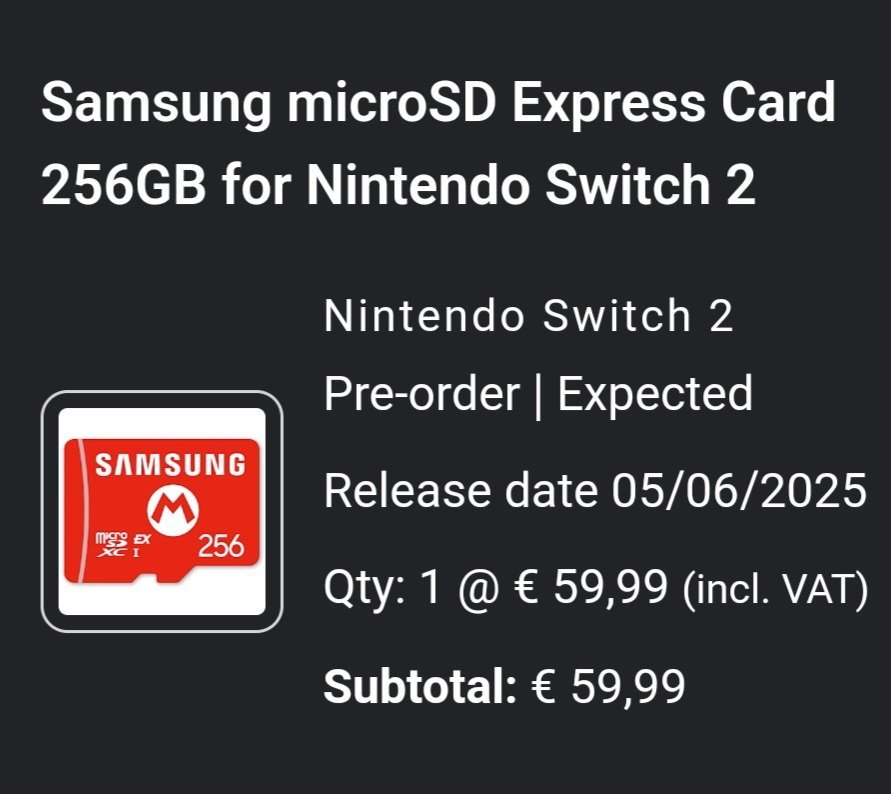The image size is (891, 794).
Task: Click the vertical divider between Pre-order and Expected
Action: (x=538, y=395)
